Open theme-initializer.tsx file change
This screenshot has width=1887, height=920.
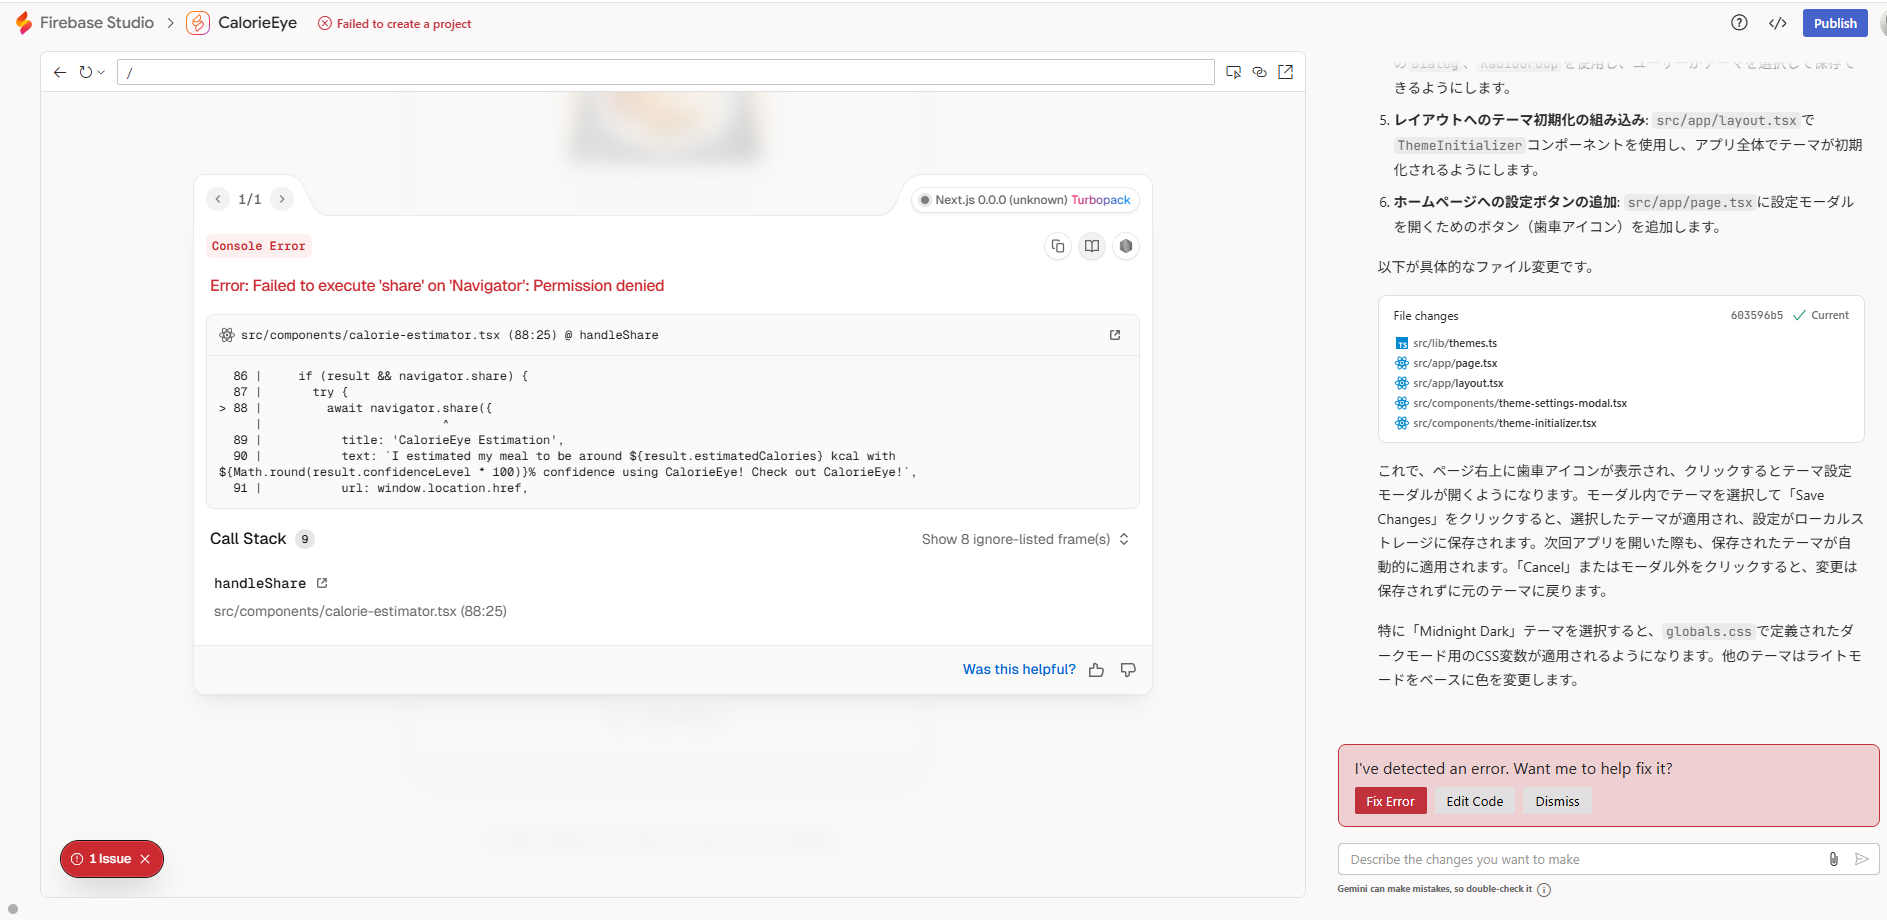(x=1504, y=423)
